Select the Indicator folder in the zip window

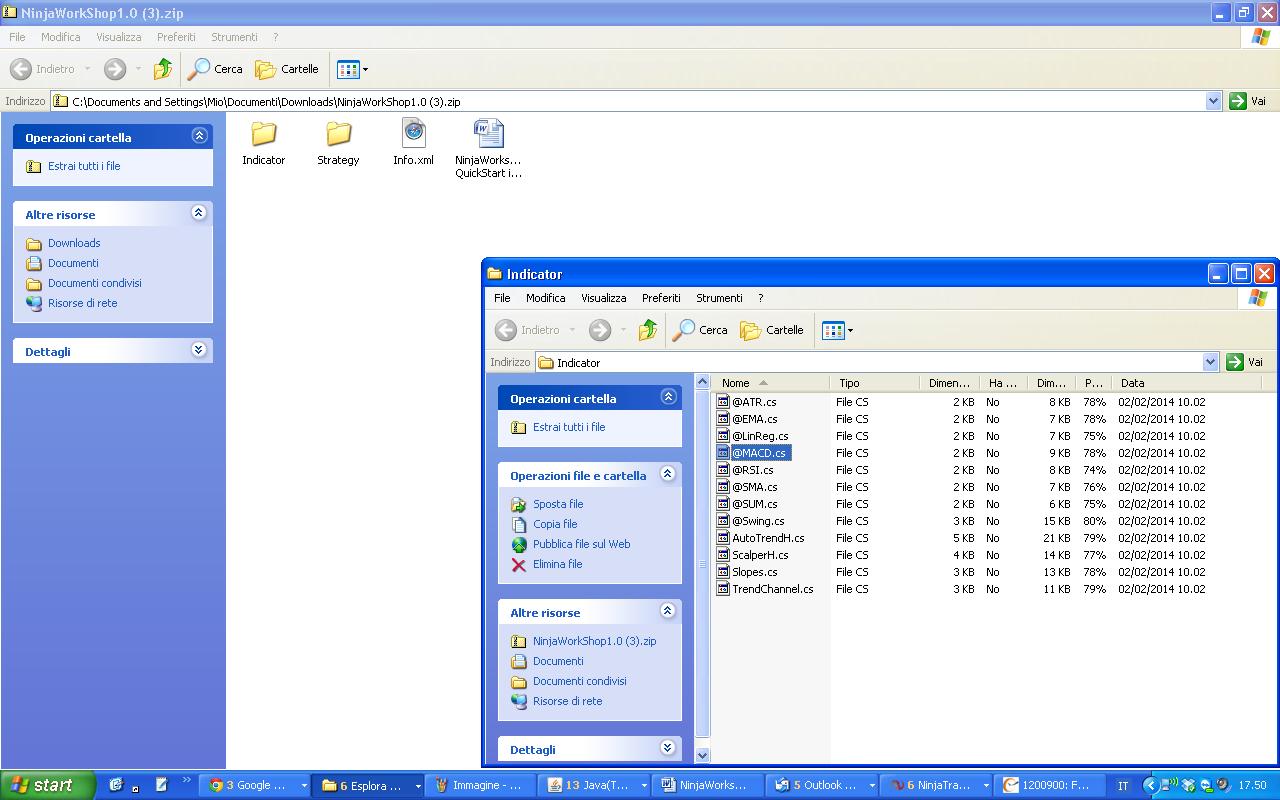coord(264,143)
